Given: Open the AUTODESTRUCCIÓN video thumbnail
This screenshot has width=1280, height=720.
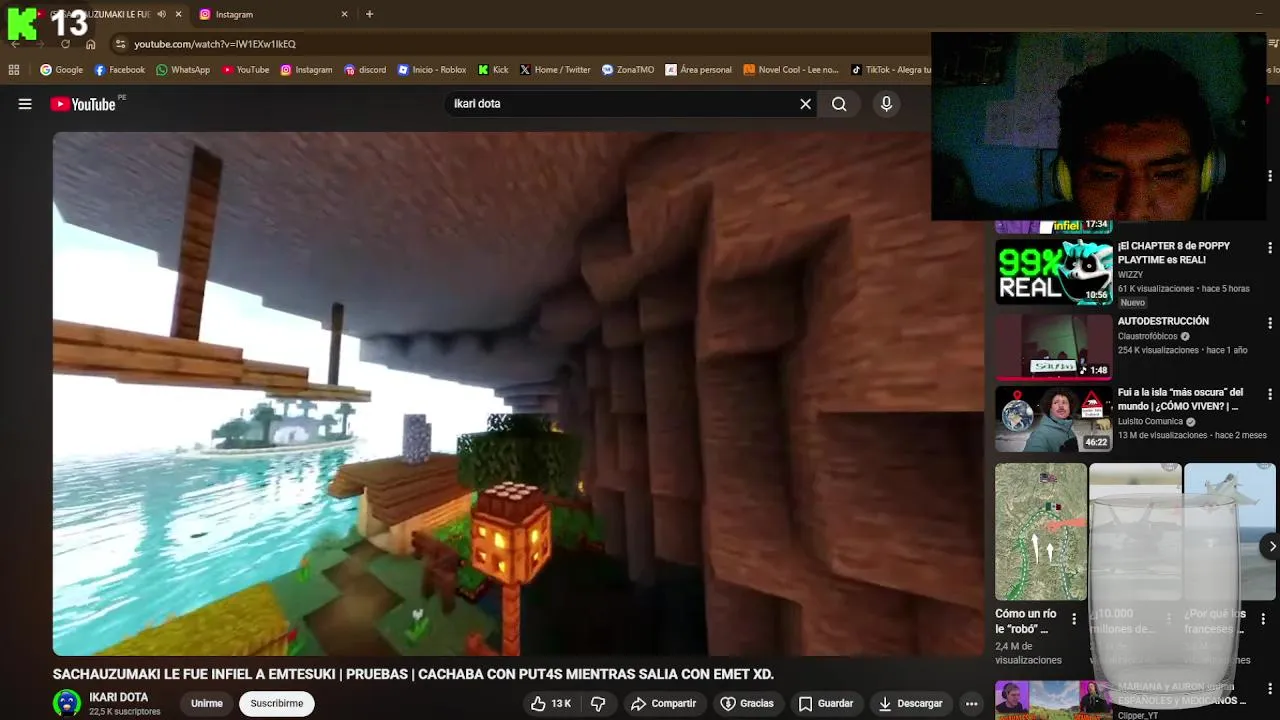Looking at the screenshot, I should 1053,347.
